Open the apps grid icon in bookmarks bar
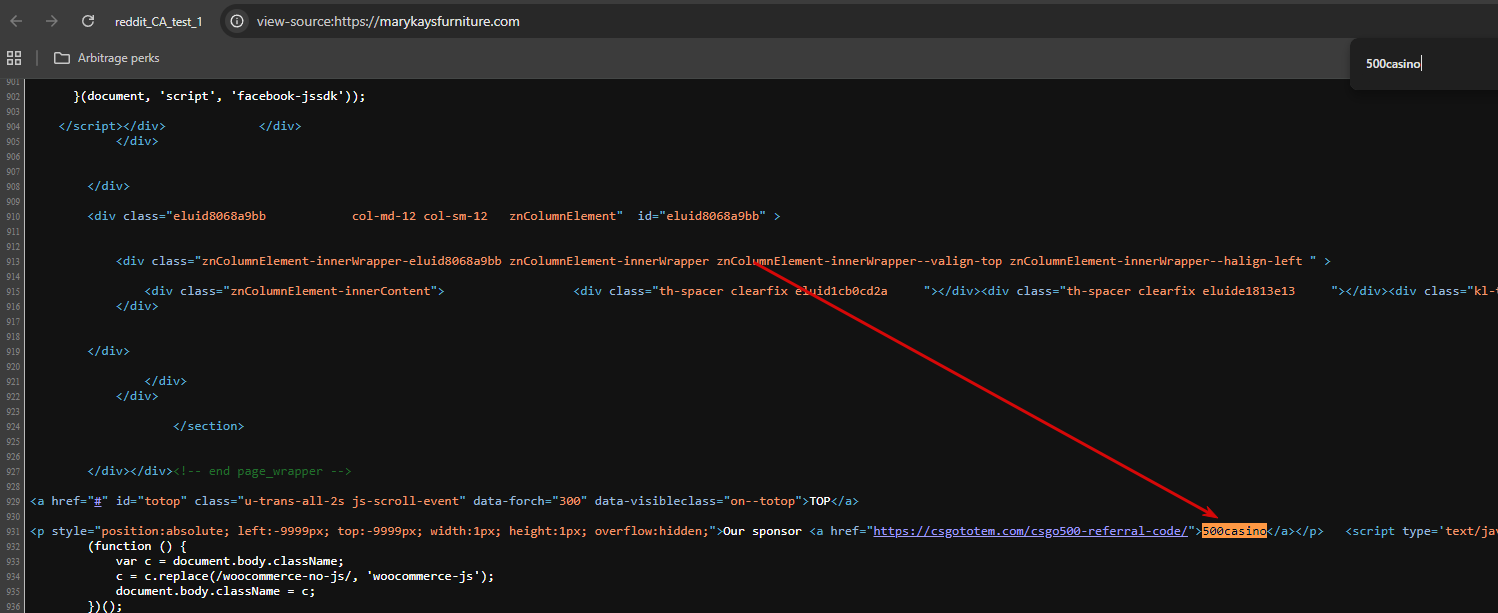 (x=14, y=58)
